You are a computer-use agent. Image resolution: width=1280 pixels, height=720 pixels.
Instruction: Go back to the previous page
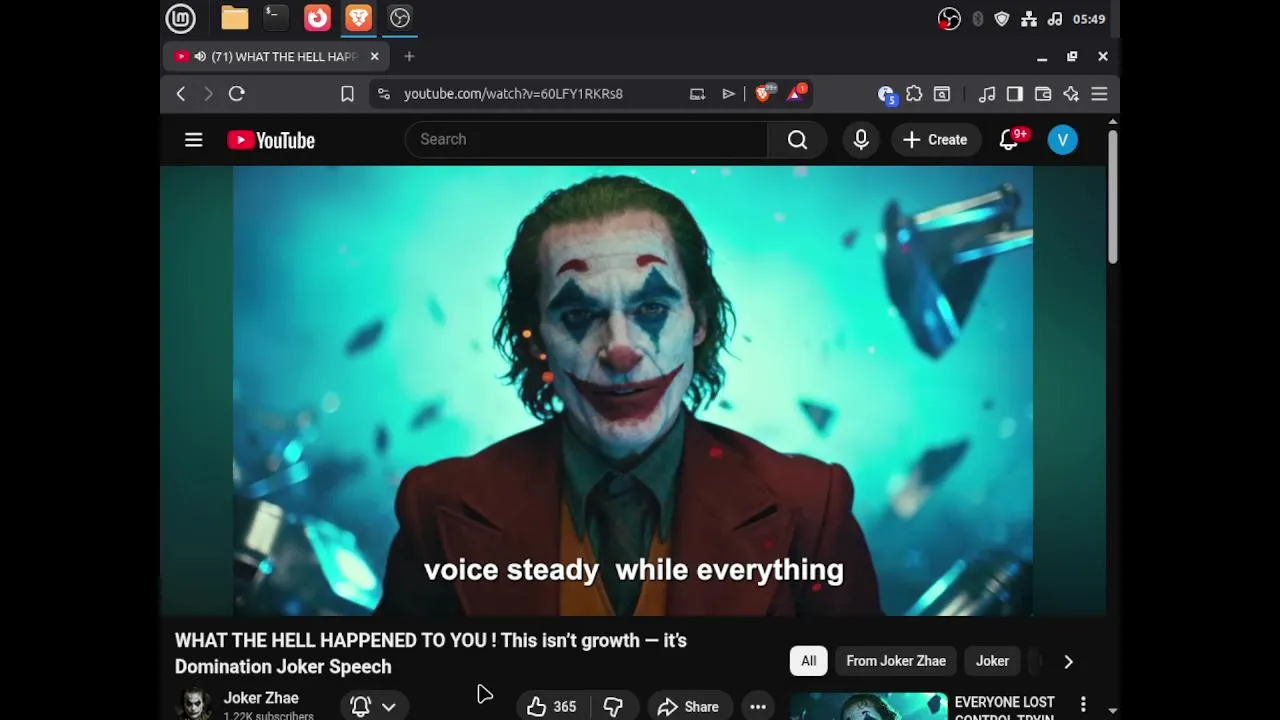pyautogui.click(x=181, y=94)
